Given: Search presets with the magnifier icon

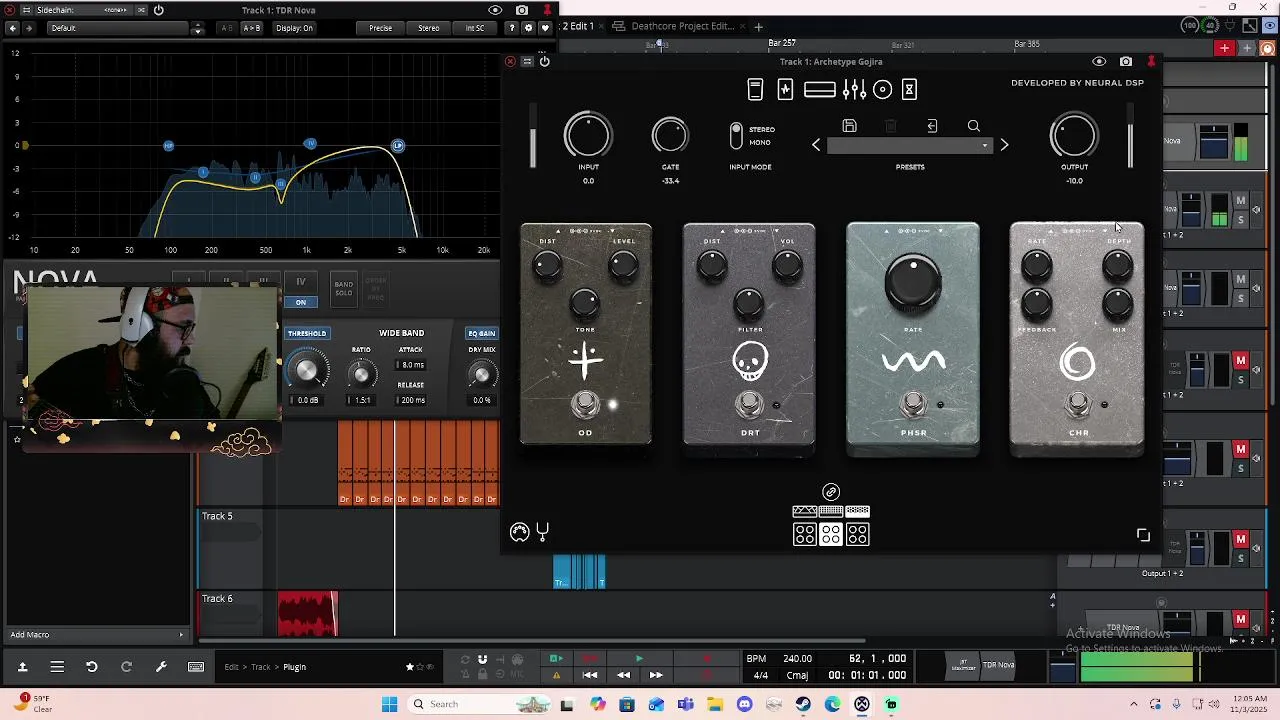Looking at the screenshot, I should pos(973,126).
